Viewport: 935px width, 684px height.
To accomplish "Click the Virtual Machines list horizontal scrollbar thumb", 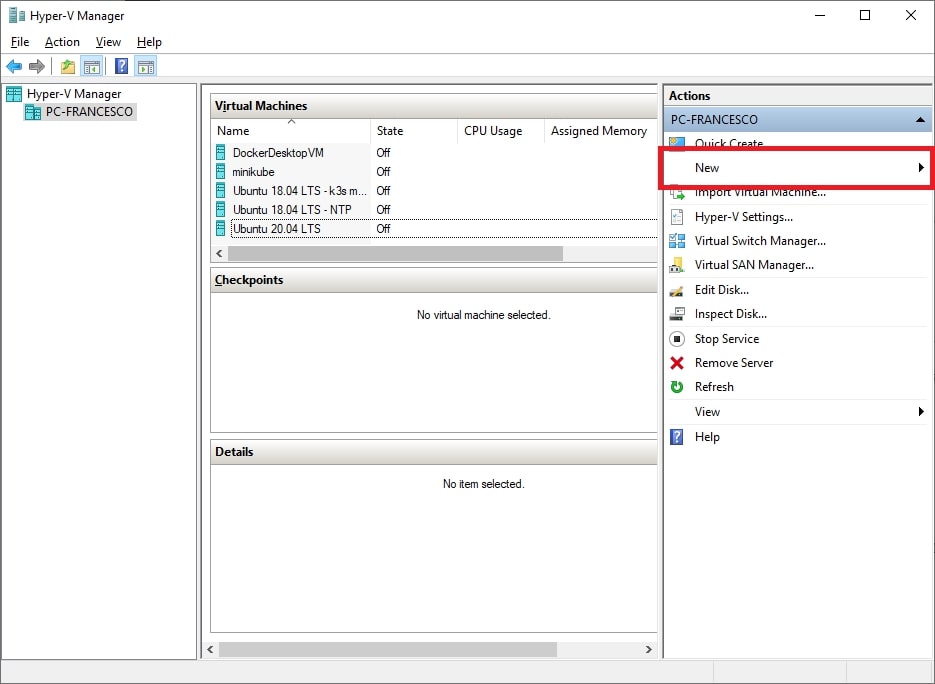I will 395,253.
